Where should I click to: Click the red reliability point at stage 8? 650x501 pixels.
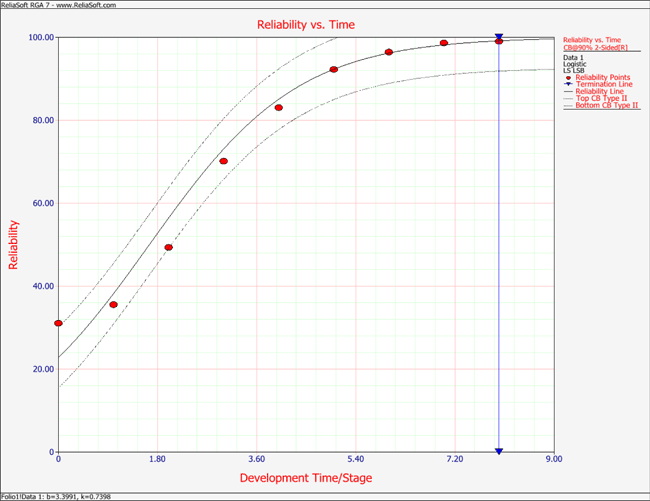tap(499, 41)
